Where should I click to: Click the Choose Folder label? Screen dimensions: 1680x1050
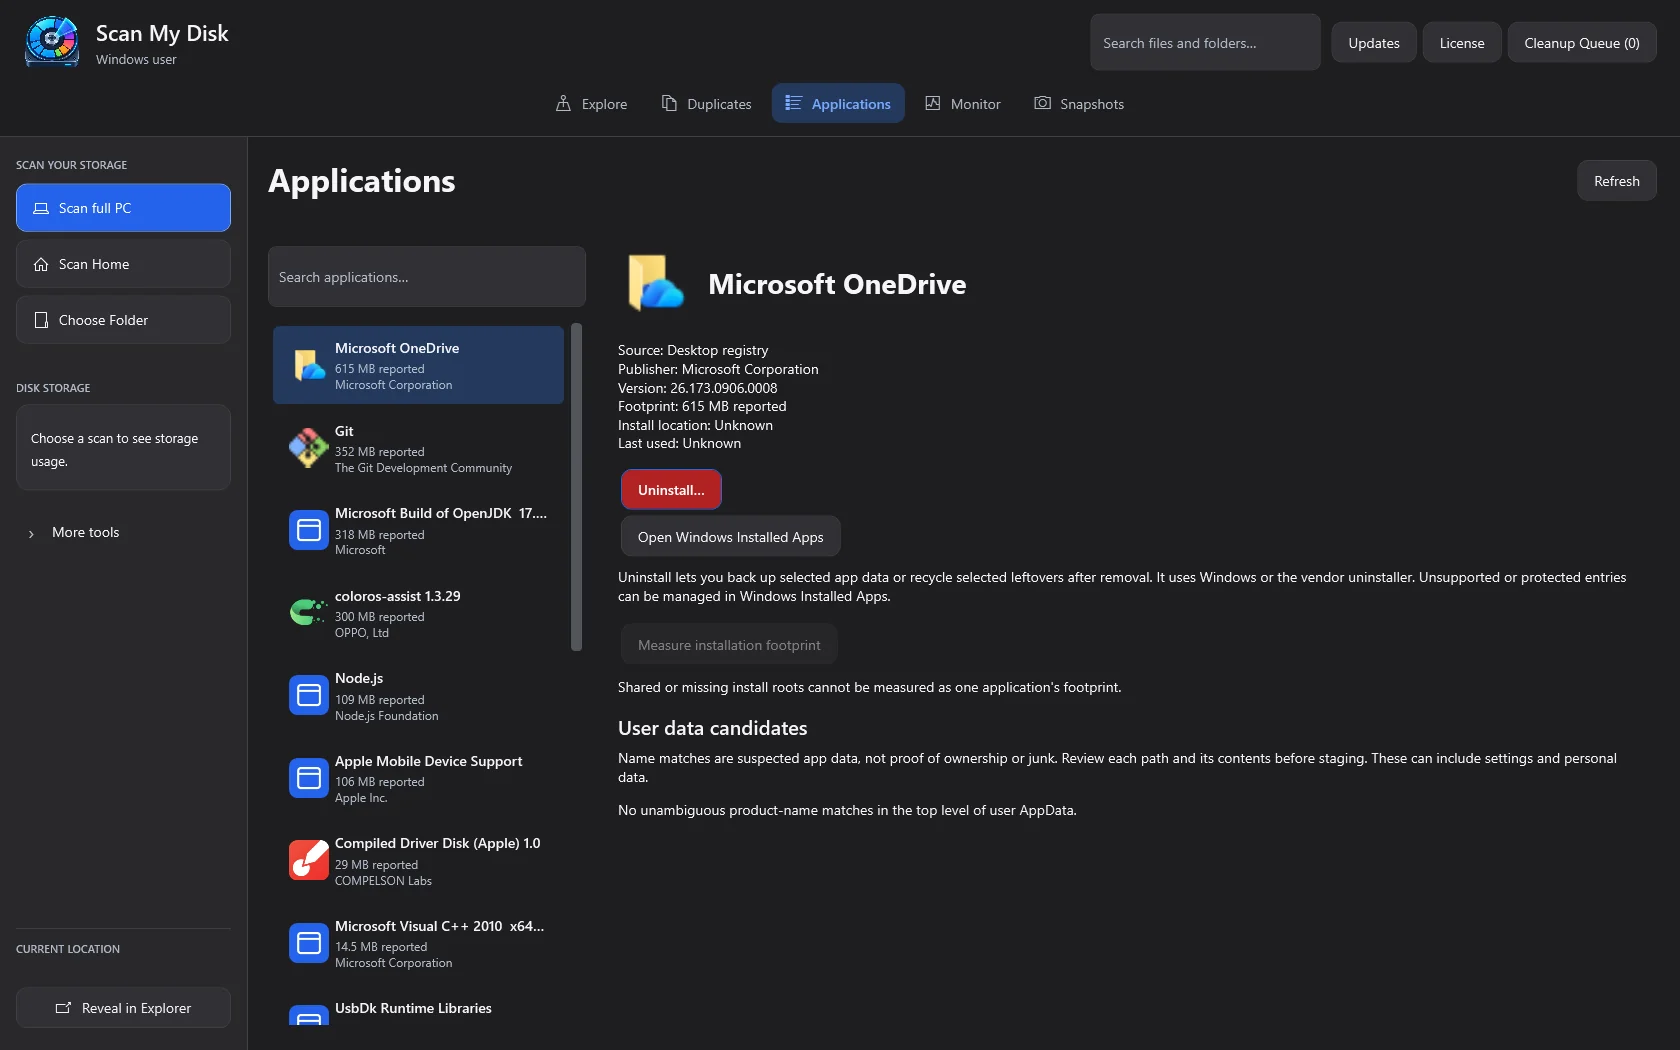click(103, 320)
